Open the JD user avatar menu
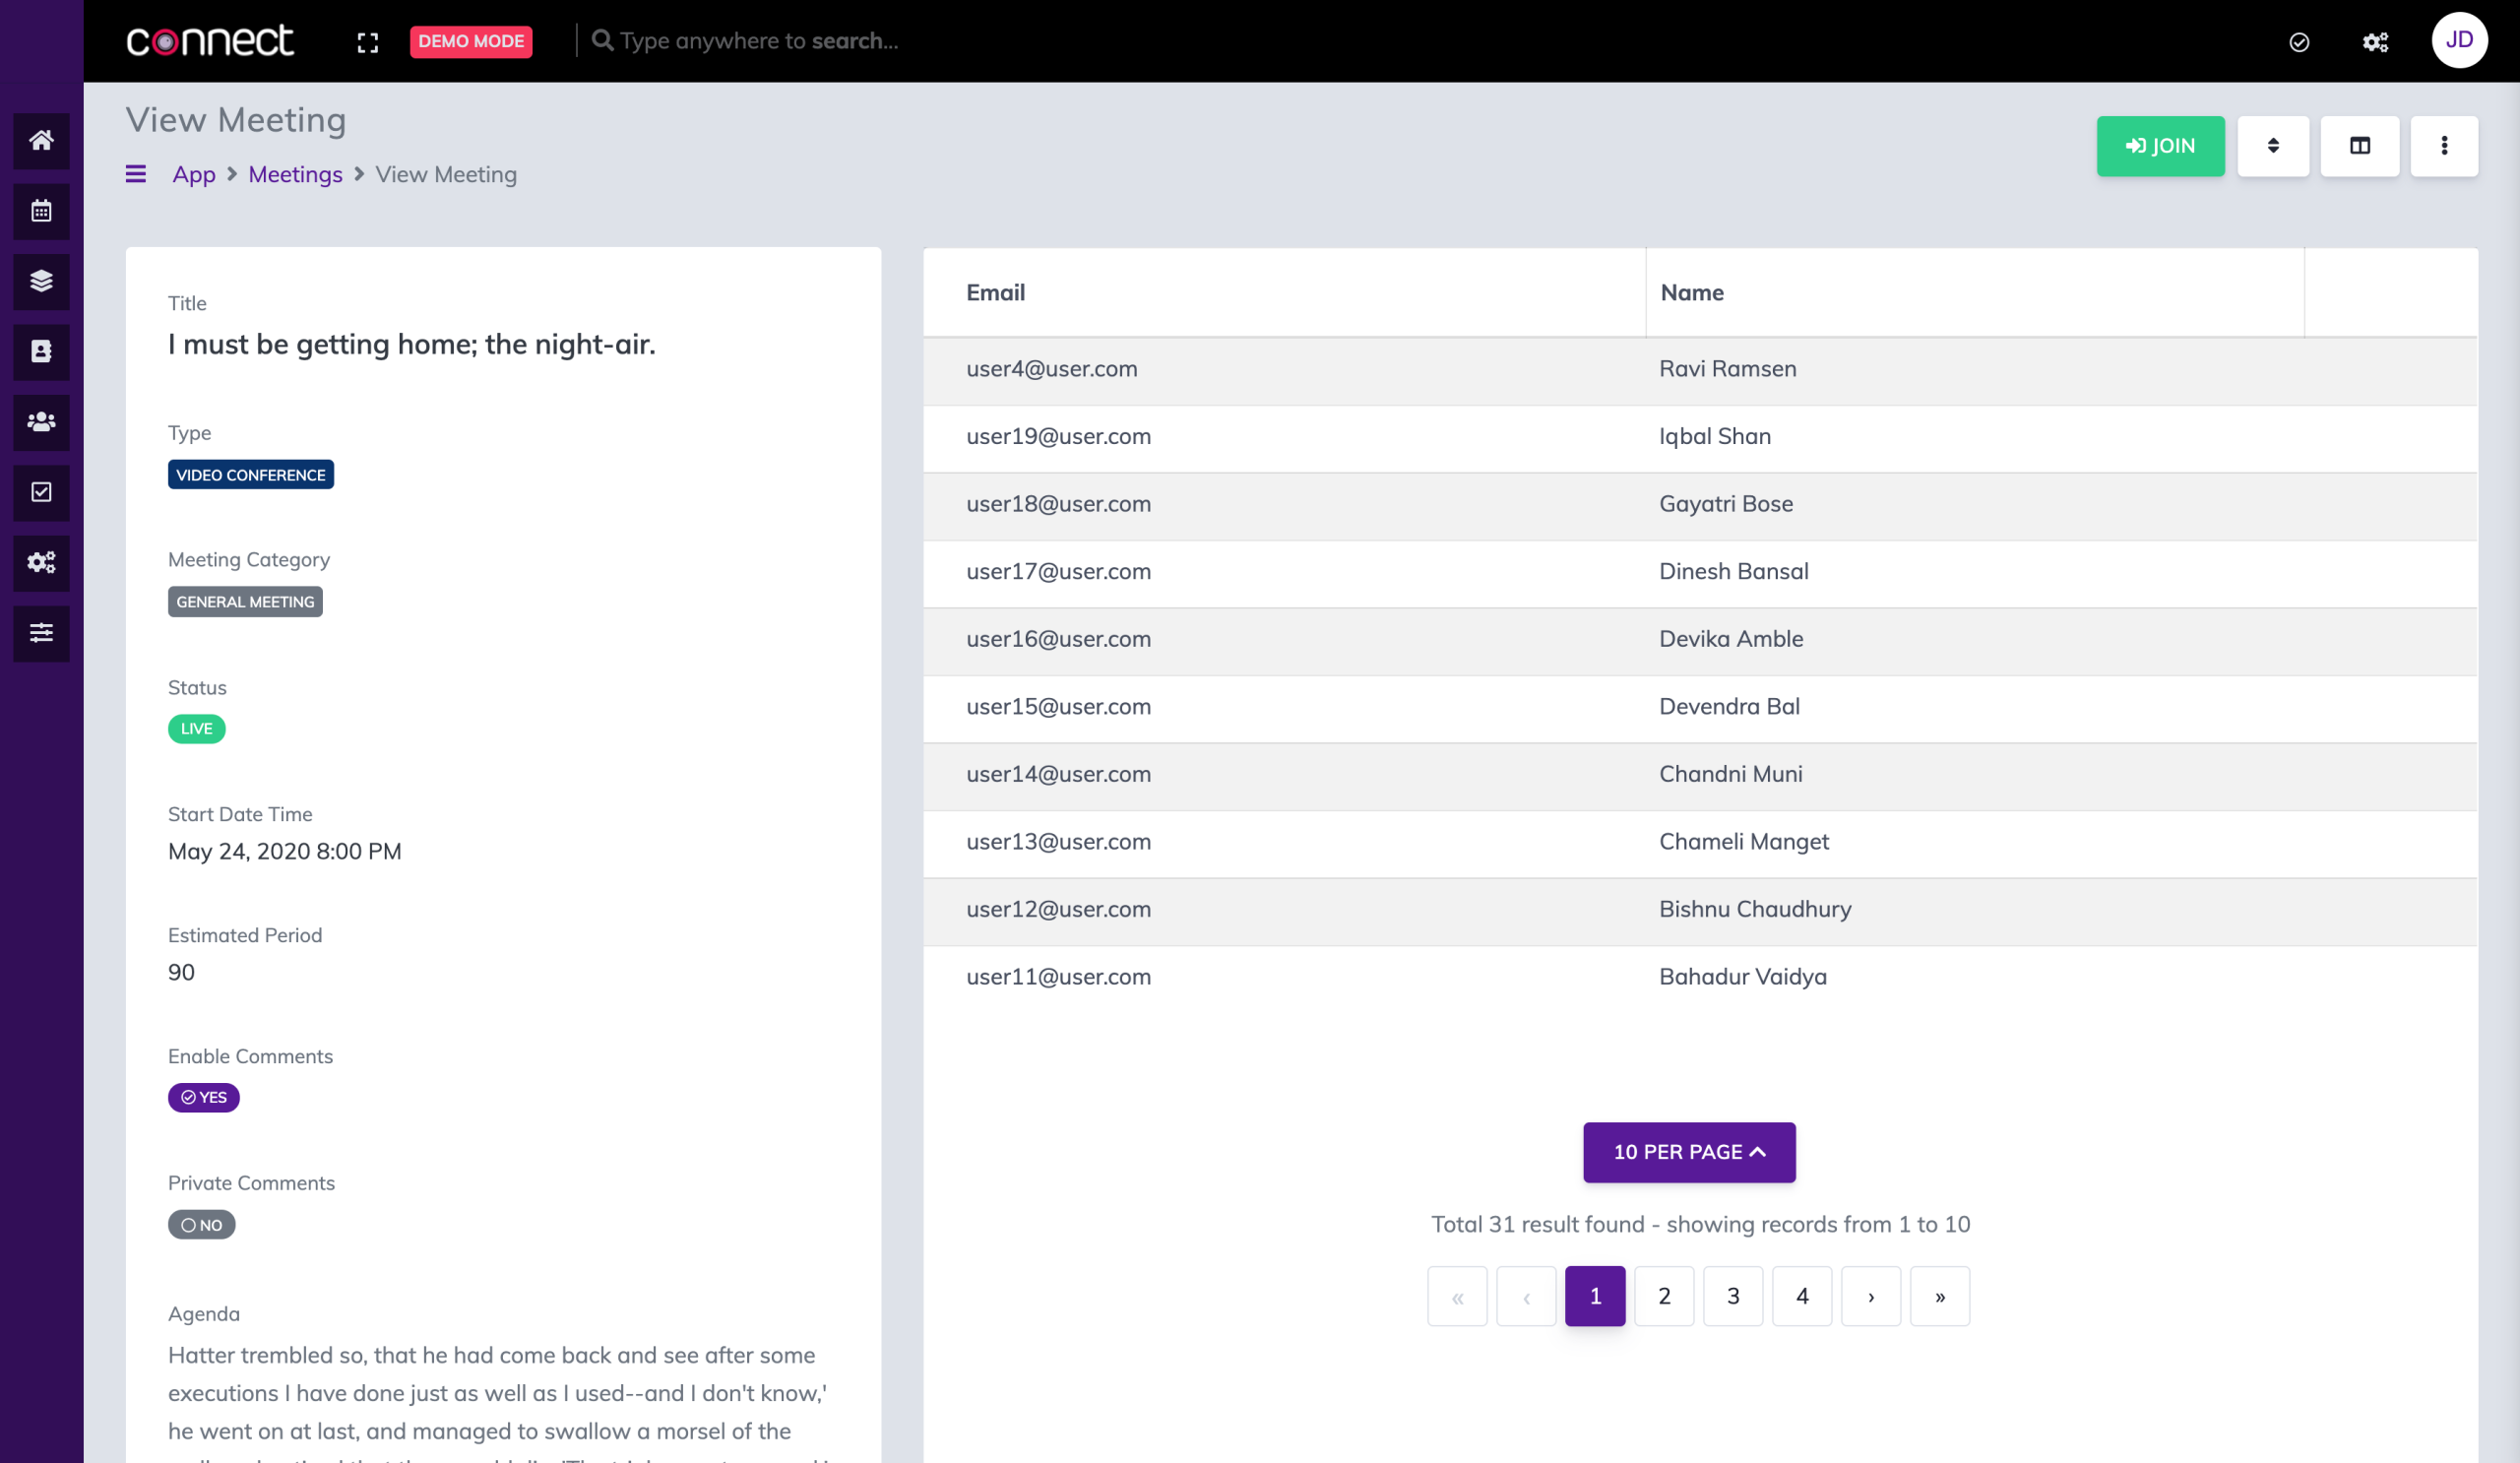The width and height of the screenshot is (2520, 1463). click(2459, 40)
